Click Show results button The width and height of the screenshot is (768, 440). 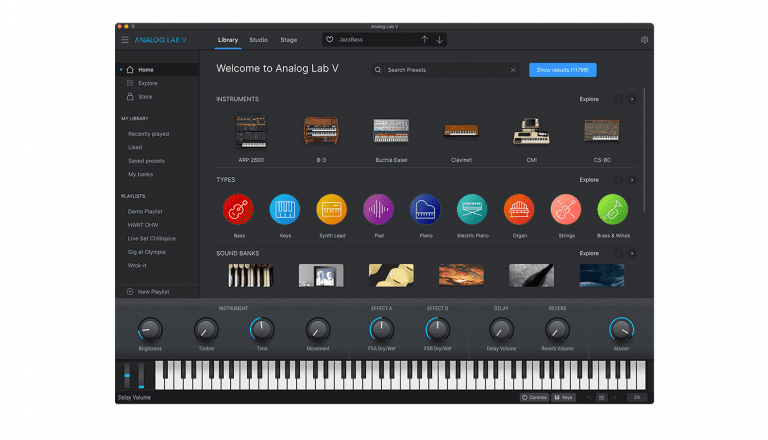[562, 70]
